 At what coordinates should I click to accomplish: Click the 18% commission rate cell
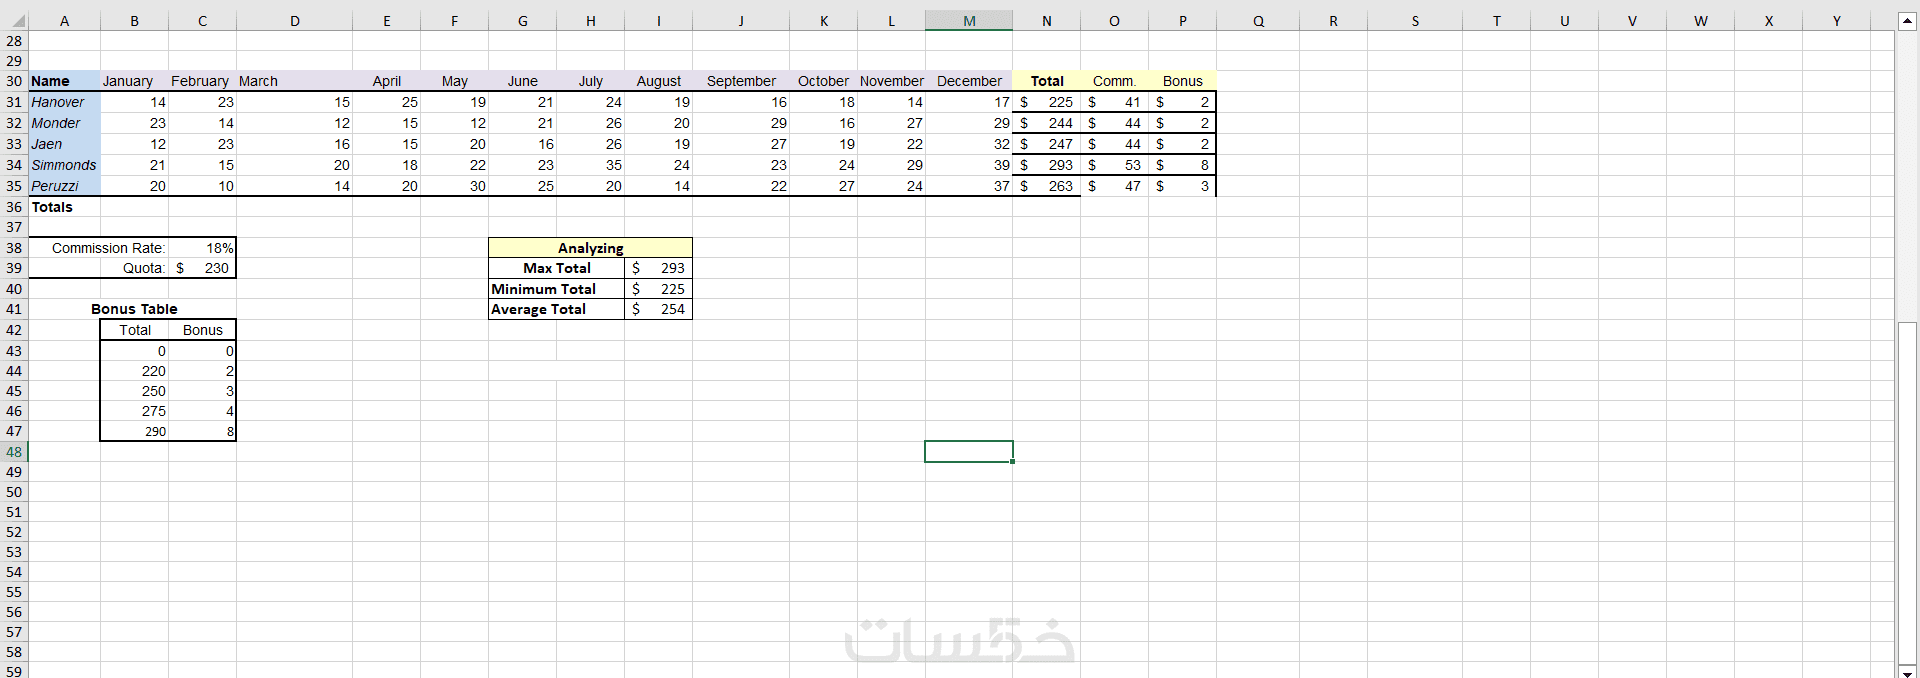pyautogui.click(x=203, y=248)
